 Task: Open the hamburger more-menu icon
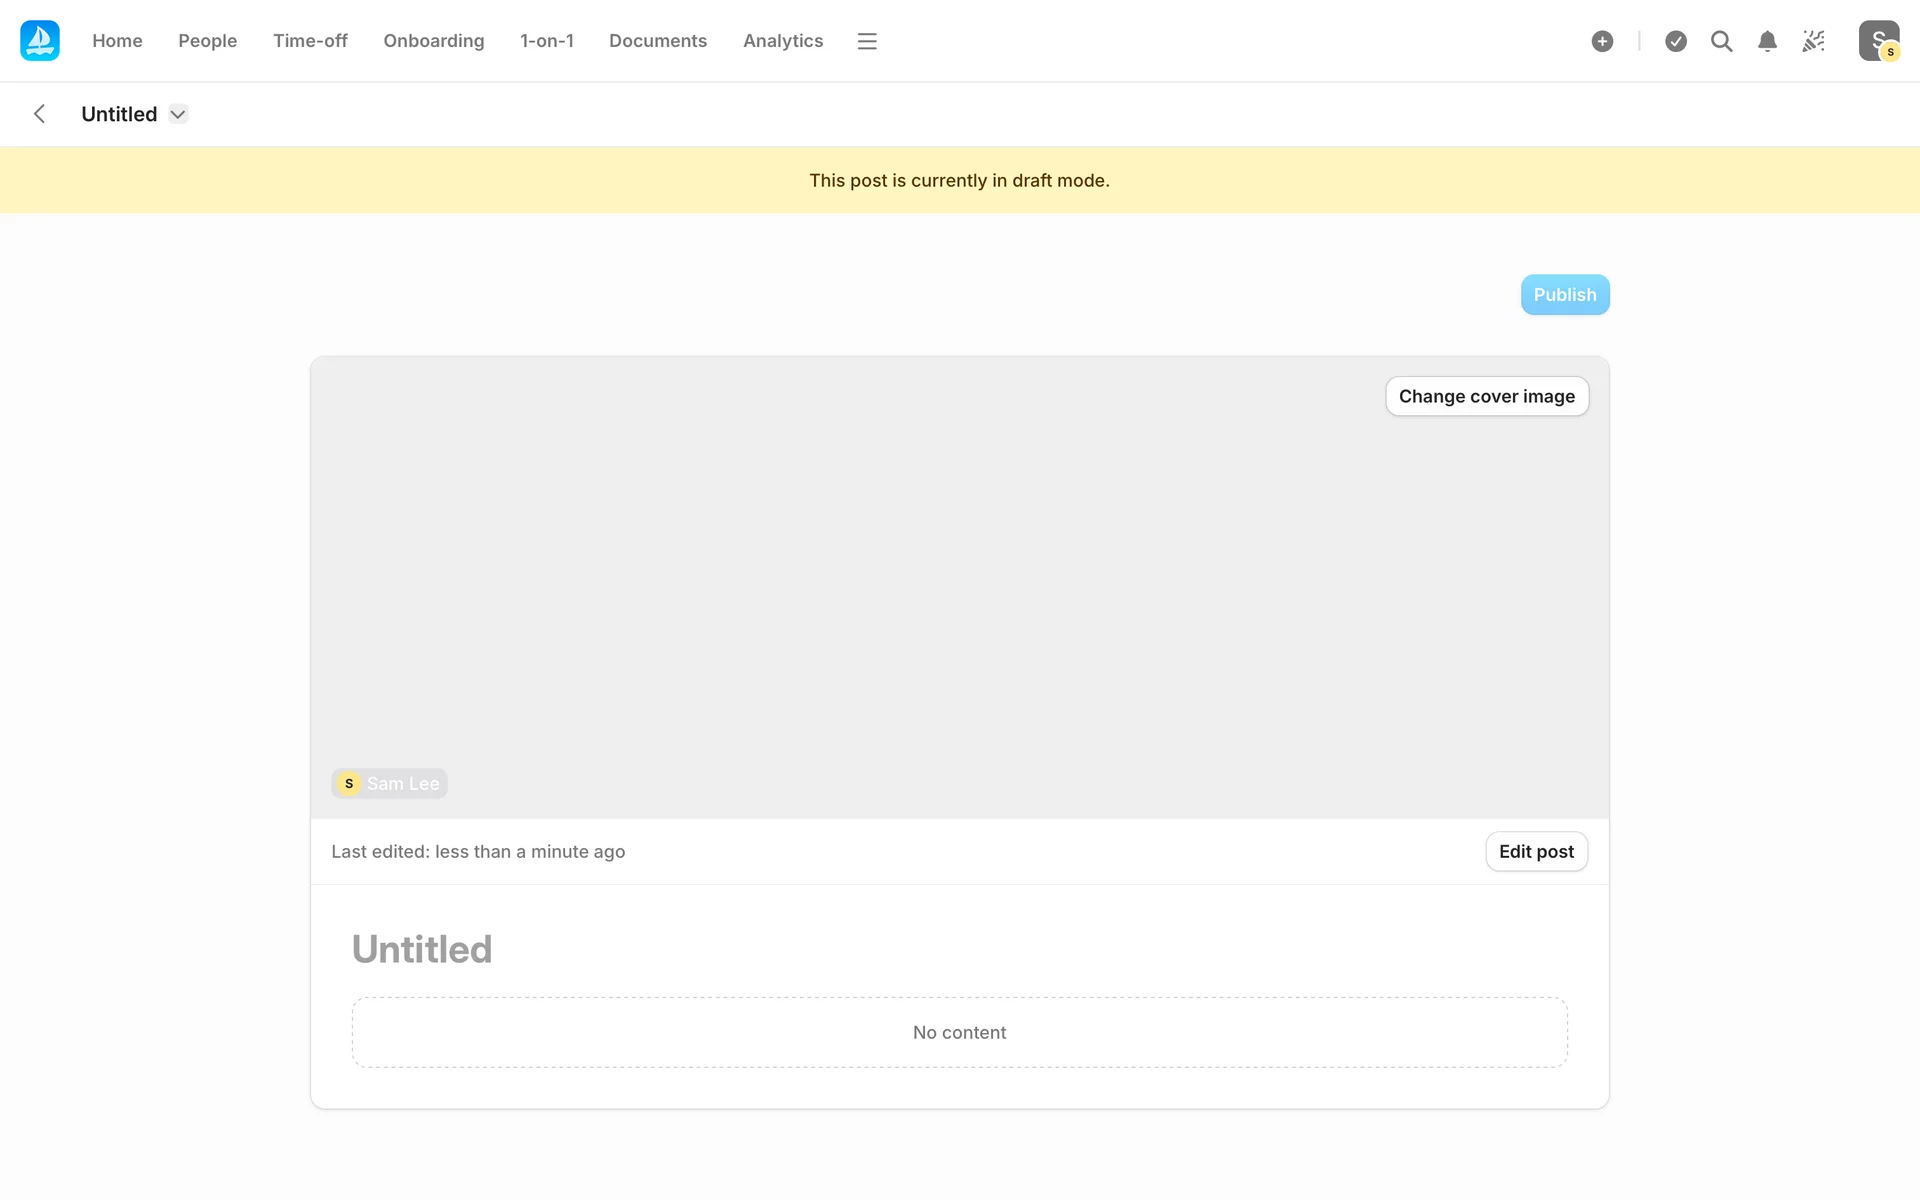pyautogui.click(x=867, y=41)
